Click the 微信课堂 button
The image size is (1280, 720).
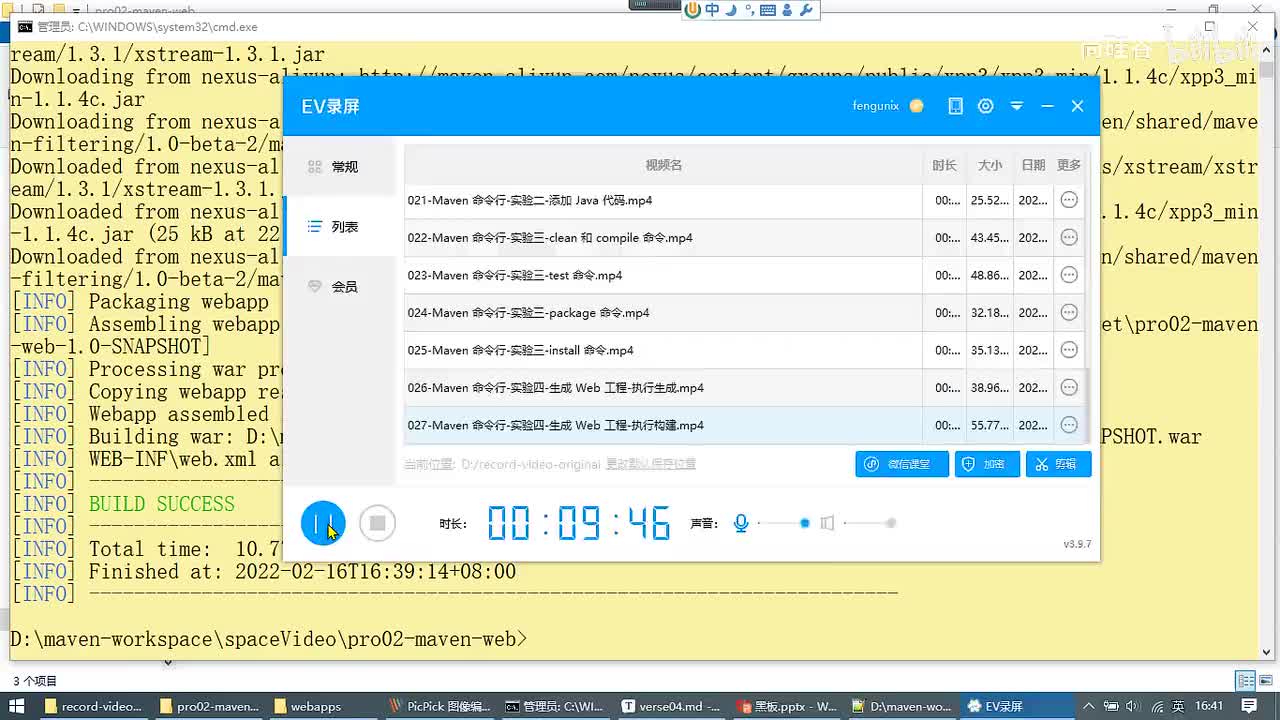[902, 464]
